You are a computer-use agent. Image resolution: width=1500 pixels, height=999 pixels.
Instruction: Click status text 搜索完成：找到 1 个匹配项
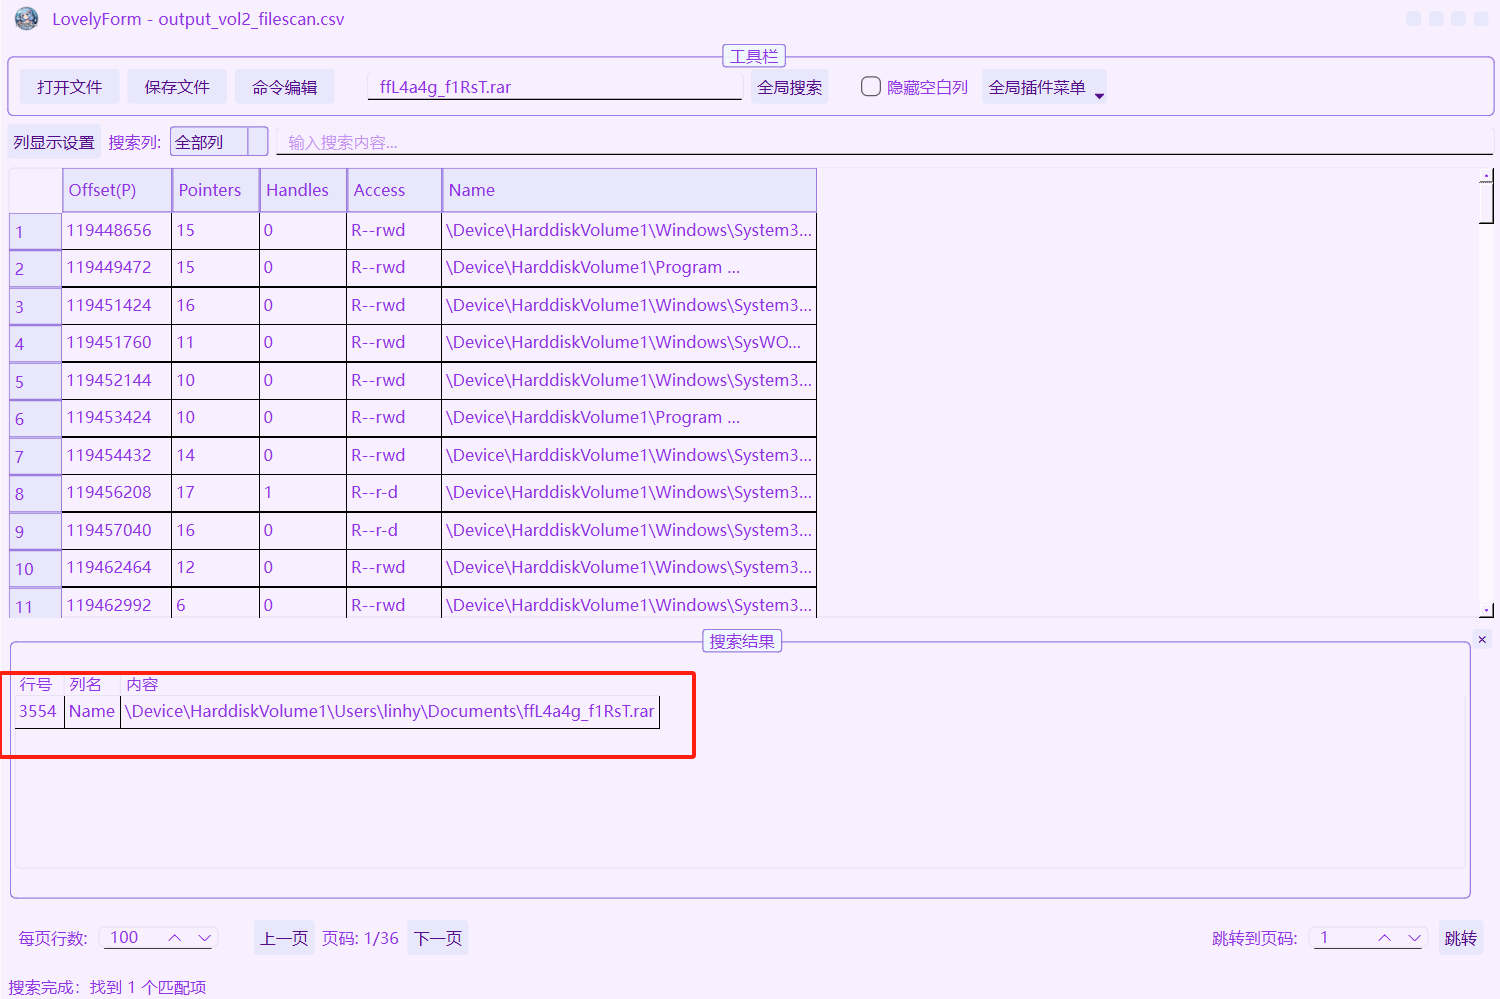(107, 987)
